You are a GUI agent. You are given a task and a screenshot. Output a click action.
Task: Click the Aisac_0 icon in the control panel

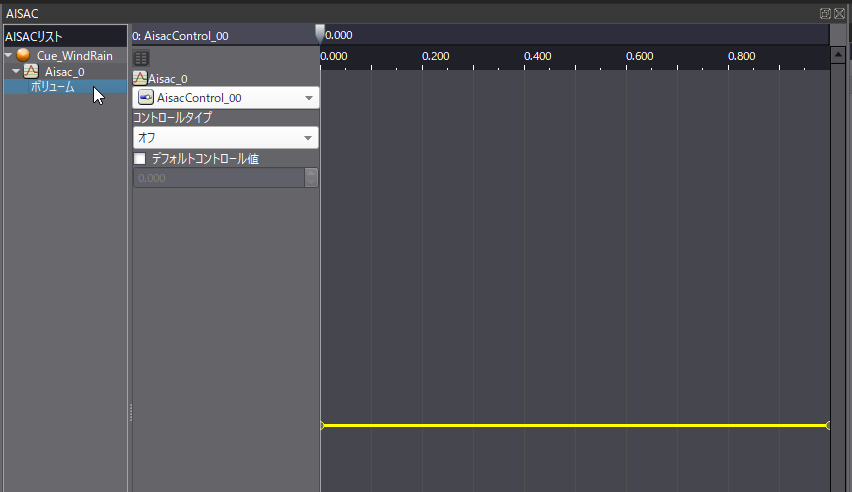(x=140, y=78)
